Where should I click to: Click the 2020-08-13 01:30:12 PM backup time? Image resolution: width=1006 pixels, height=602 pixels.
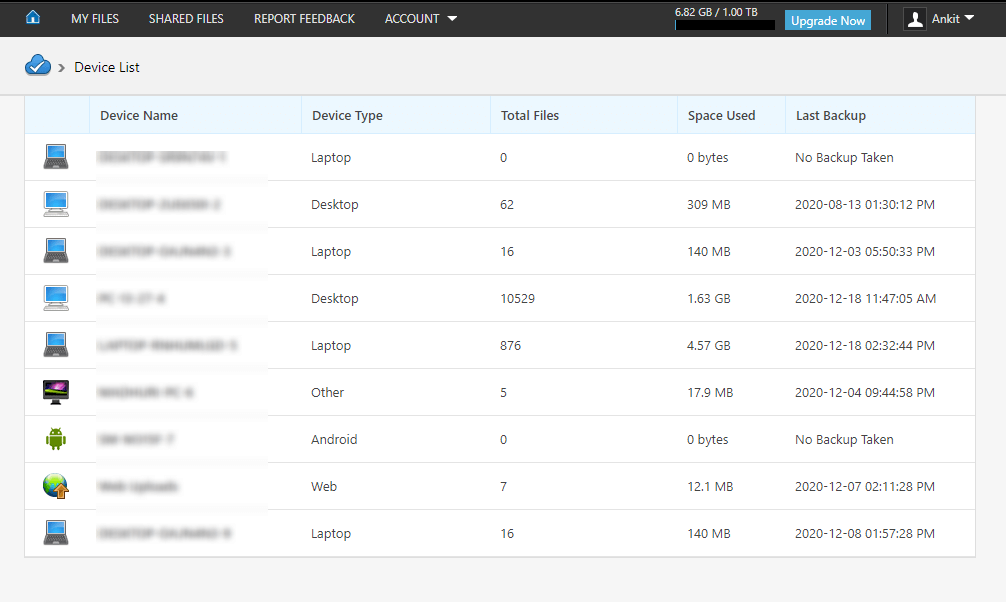865,204
